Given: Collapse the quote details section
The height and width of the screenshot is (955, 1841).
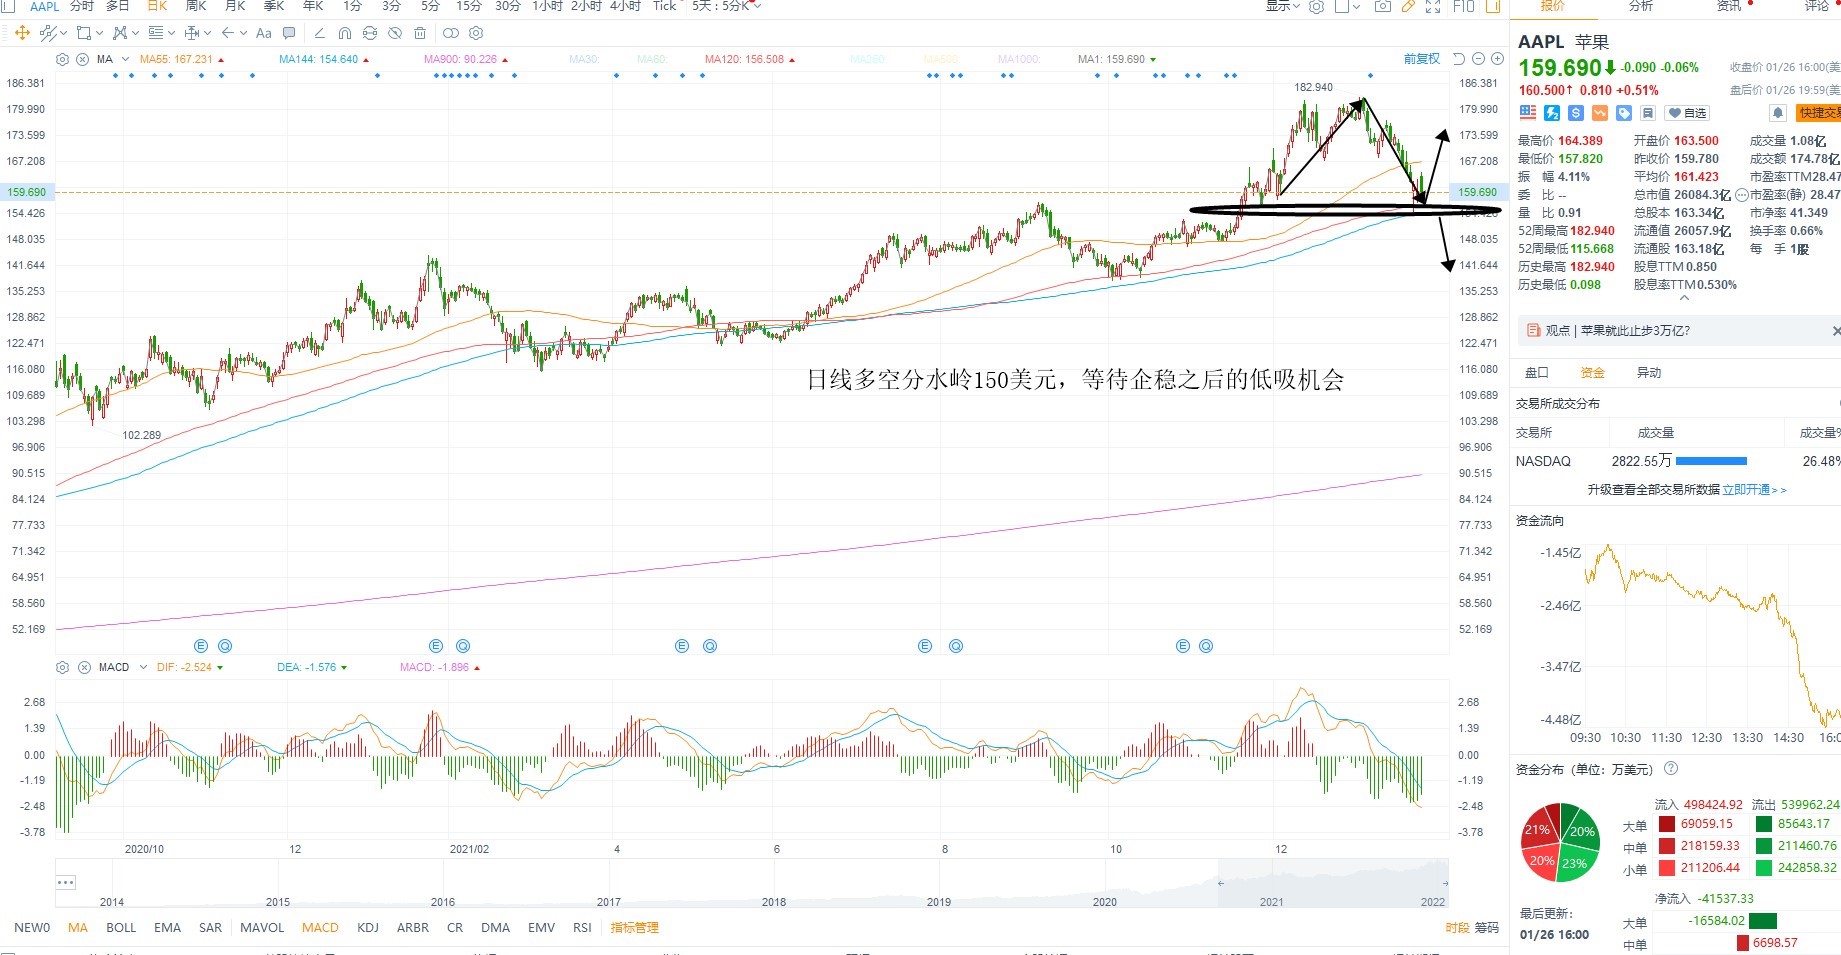Looking at the screenshot, I should 1684,298.
